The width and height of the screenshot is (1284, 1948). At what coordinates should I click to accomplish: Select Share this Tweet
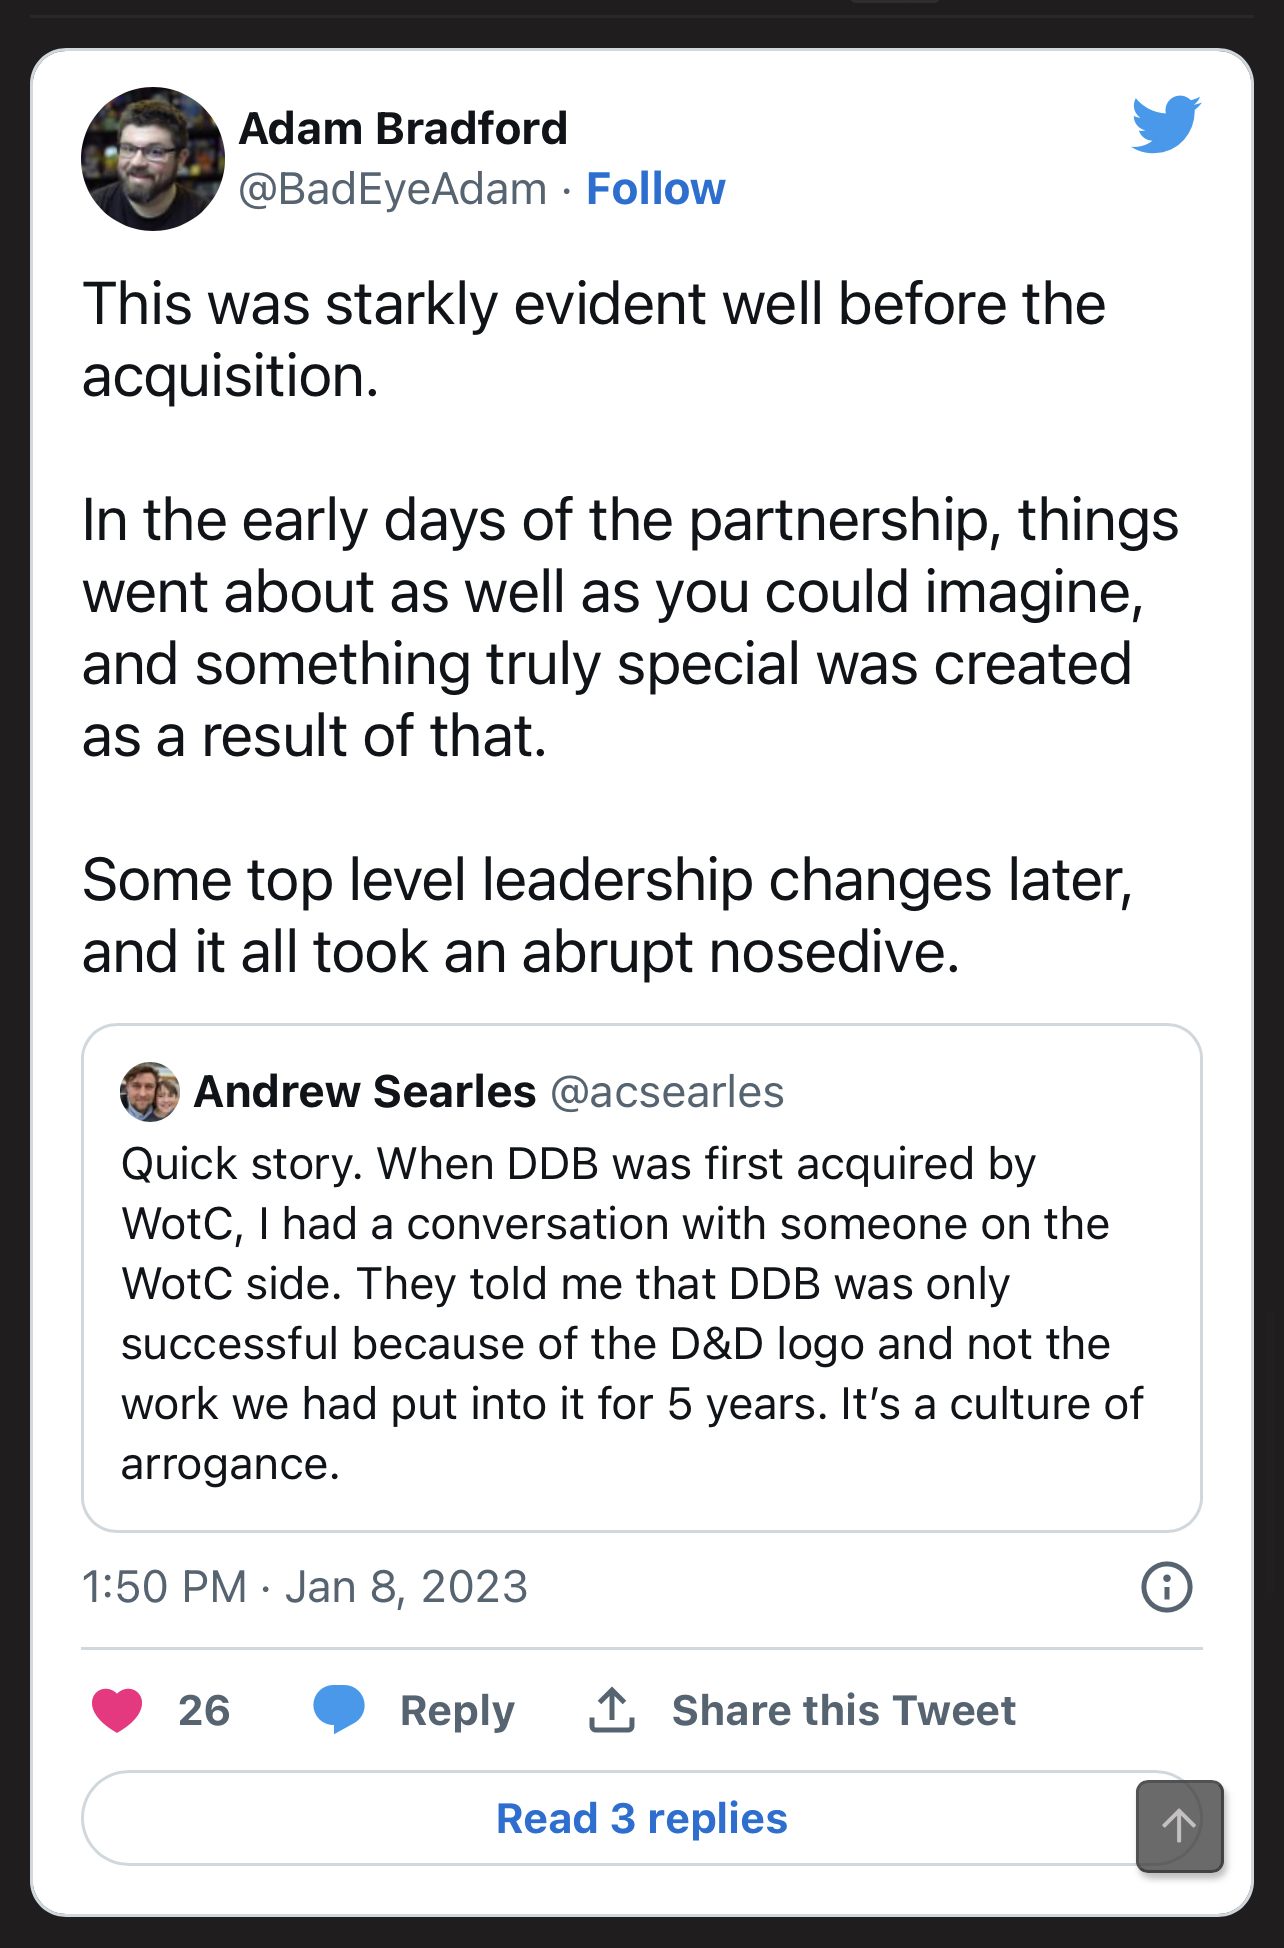[x=843, y=1711]
